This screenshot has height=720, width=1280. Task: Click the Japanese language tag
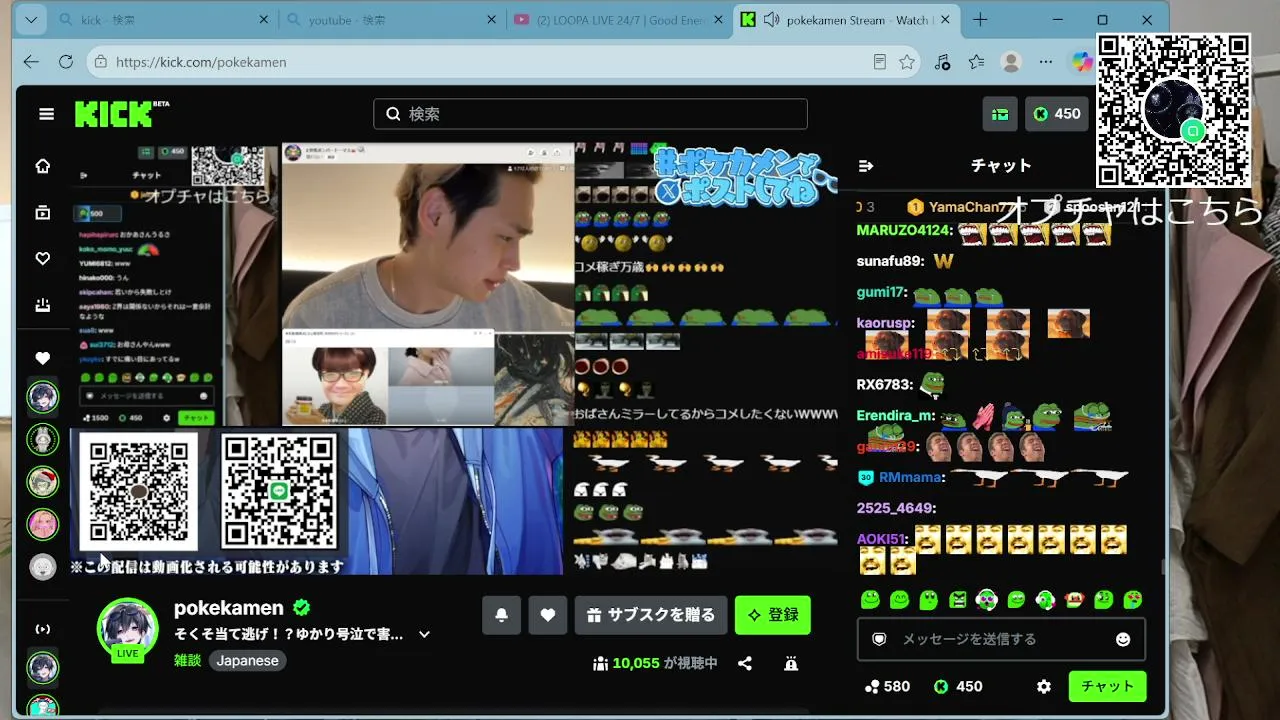[248, 661]
